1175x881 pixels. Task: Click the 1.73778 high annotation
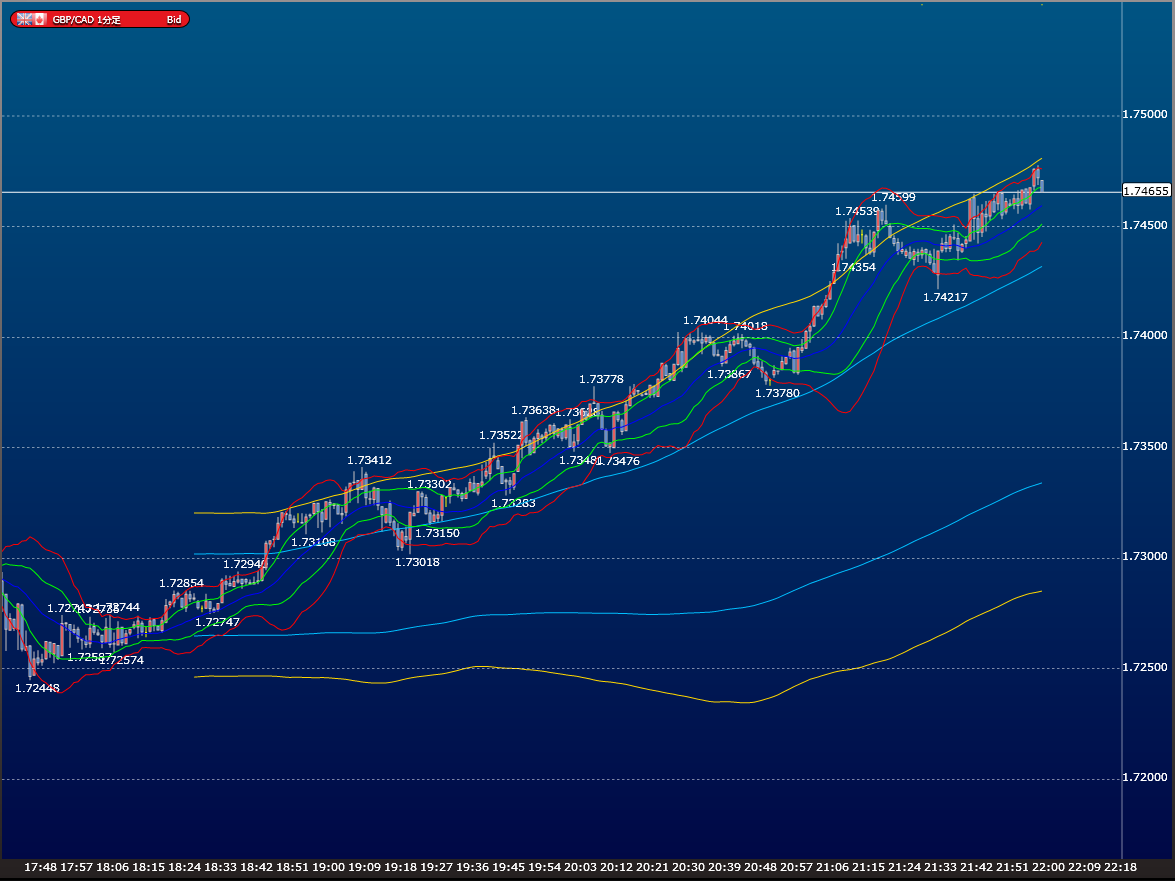[601, 380]
